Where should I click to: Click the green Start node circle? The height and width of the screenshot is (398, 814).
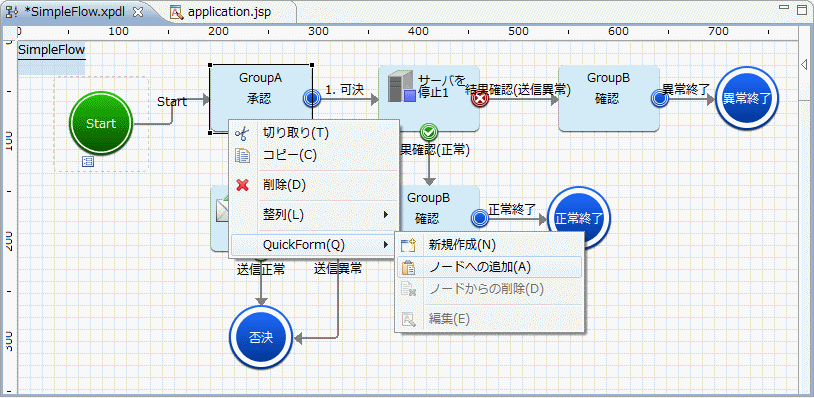coord(101,123)
